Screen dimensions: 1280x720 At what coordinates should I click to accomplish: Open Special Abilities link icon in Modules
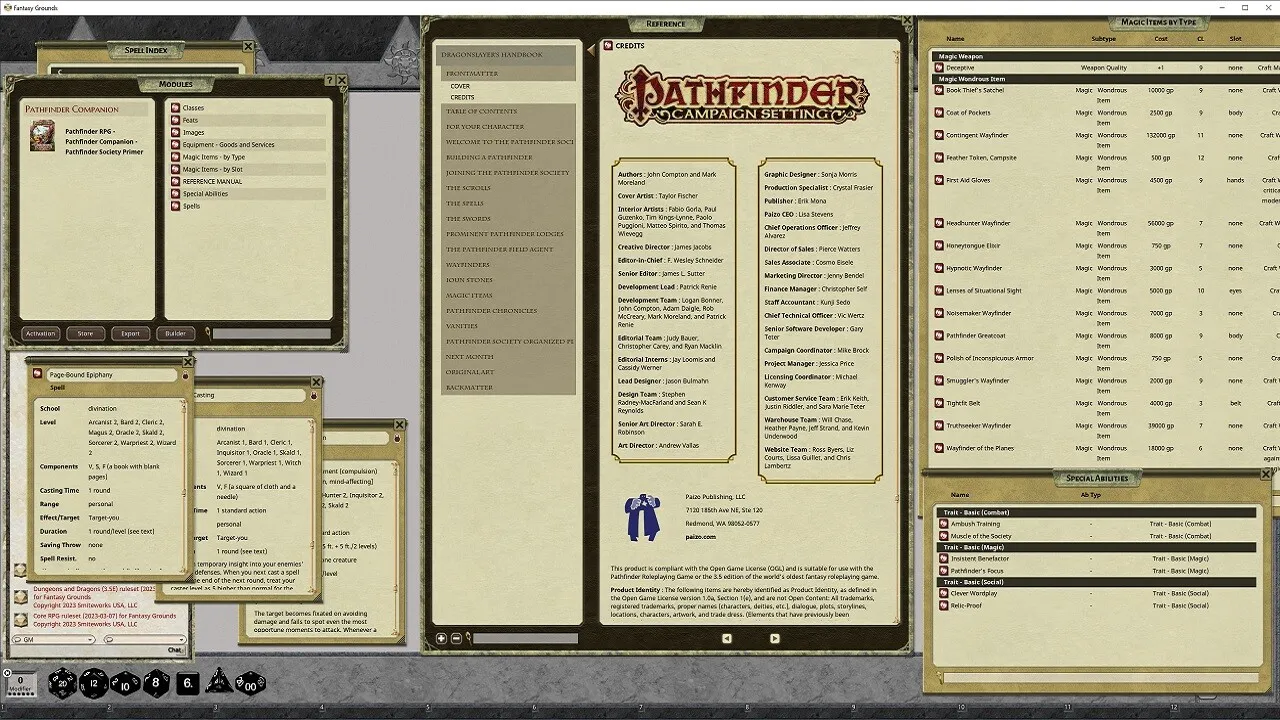(175, 194)
